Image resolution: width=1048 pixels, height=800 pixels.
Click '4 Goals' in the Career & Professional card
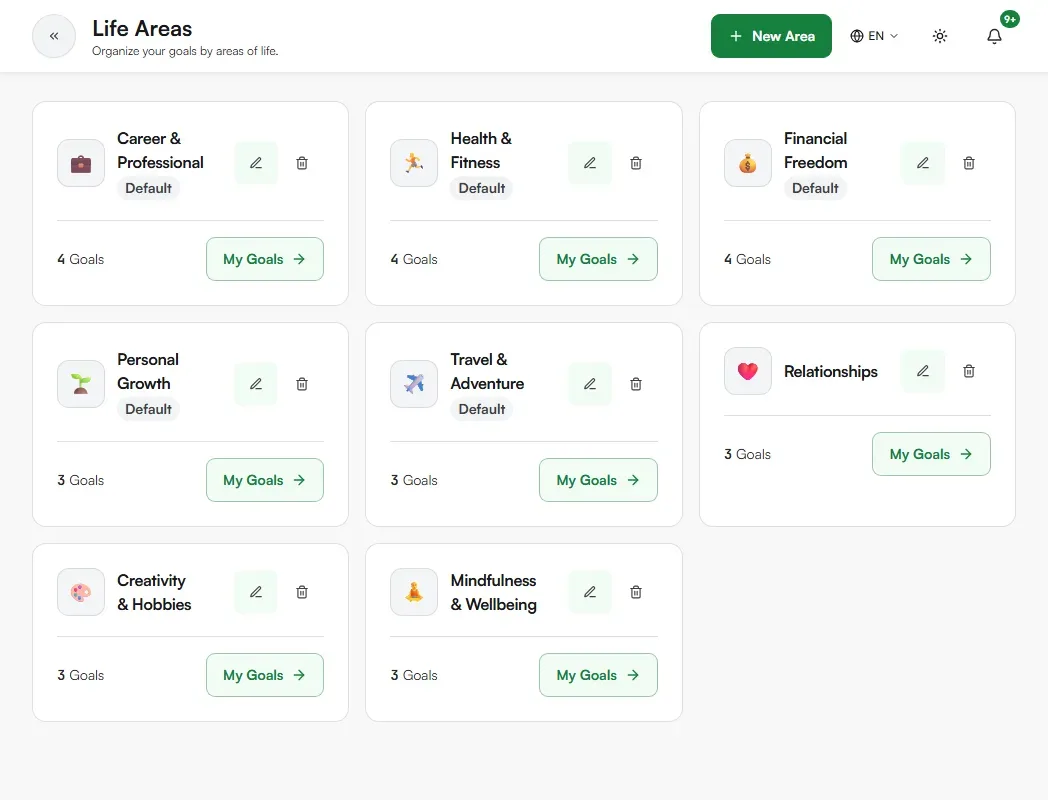pyautogui.click(x=81, y=259)
